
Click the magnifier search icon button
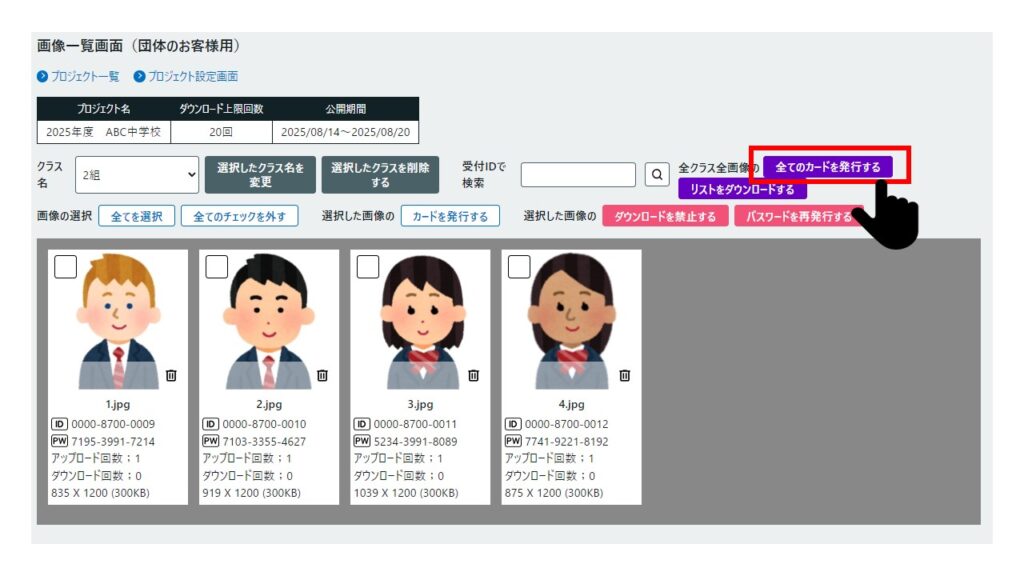tap(656, 175)
